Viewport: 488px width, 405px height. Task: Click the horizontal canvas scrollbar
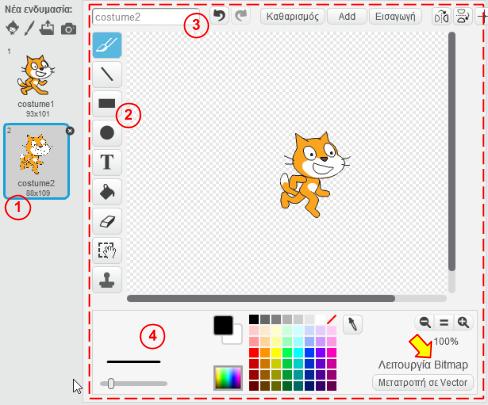tap(261, 298)
